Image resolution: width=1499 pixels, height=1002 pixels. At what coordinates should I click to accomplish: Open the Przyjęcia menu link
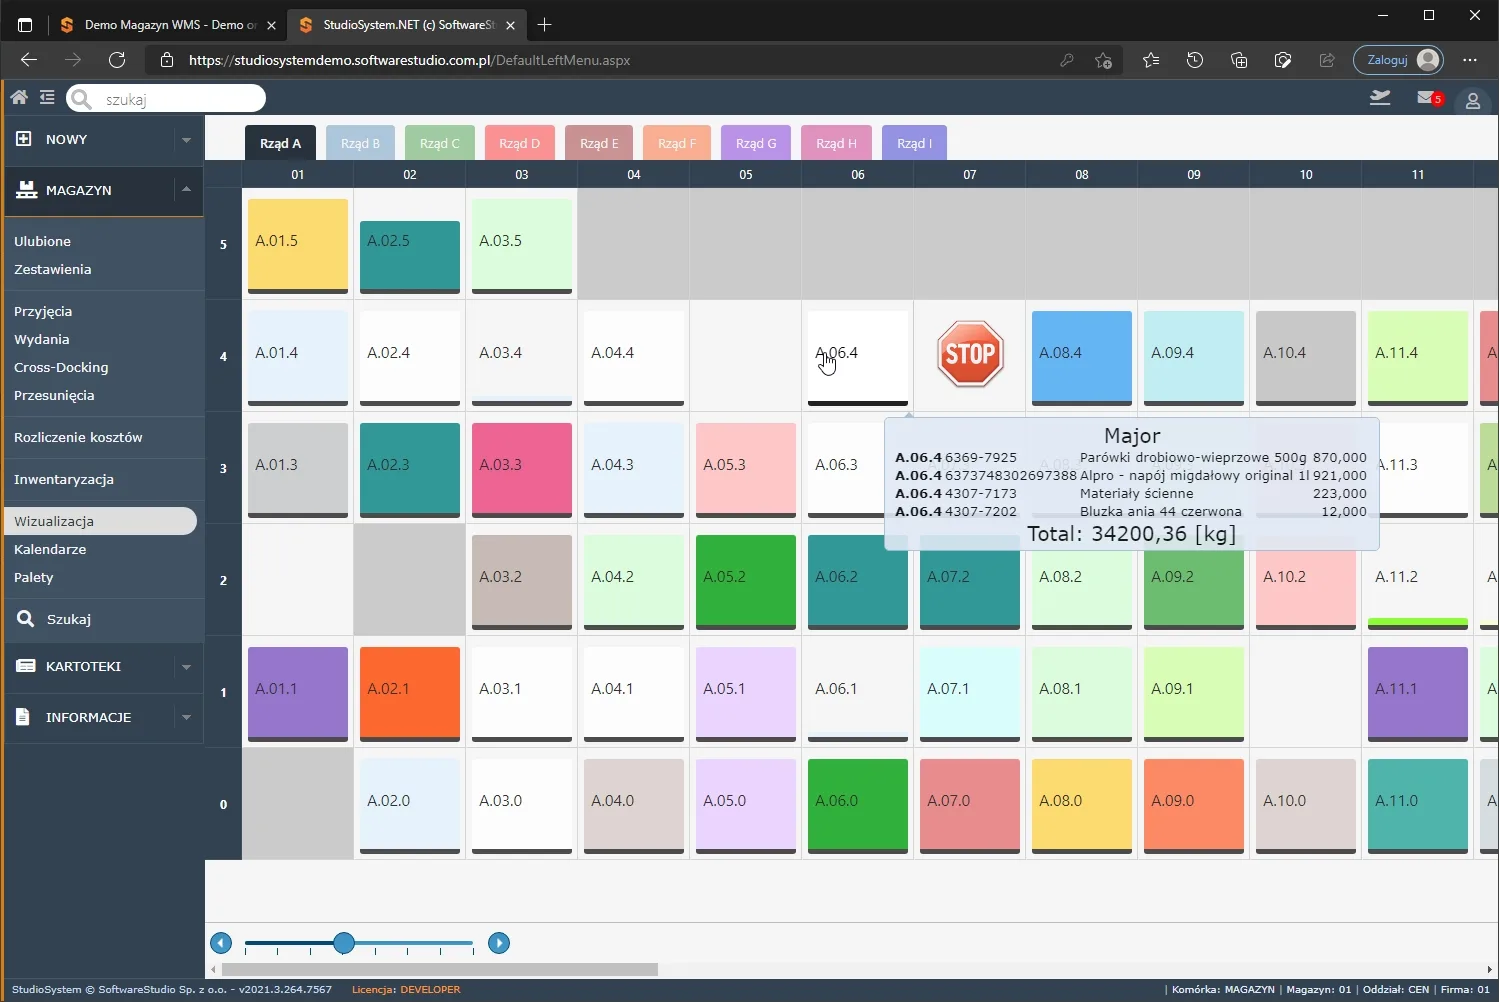point(43,311)
